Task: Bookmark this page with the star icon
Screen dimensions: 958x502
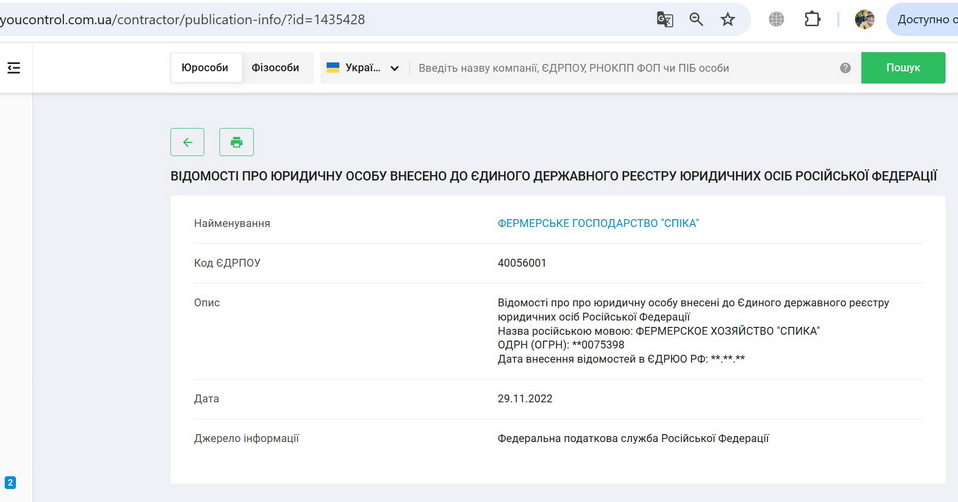Action: (728, 20)
